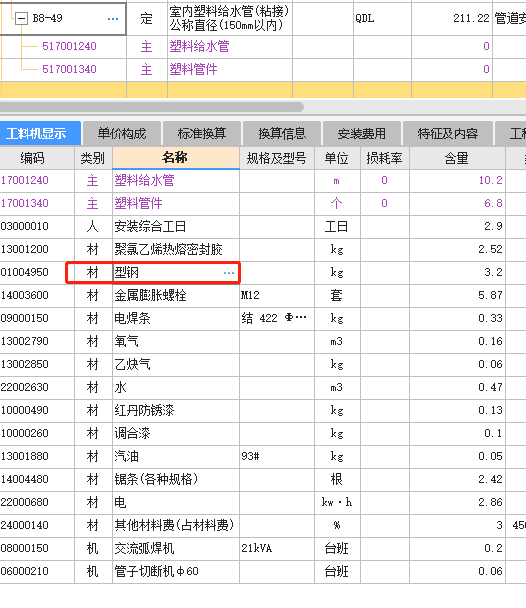Screen dimensions: 526x608
Task: Click the horizontal scrollbar thumb of upper grid
Action: coord(152,107)
